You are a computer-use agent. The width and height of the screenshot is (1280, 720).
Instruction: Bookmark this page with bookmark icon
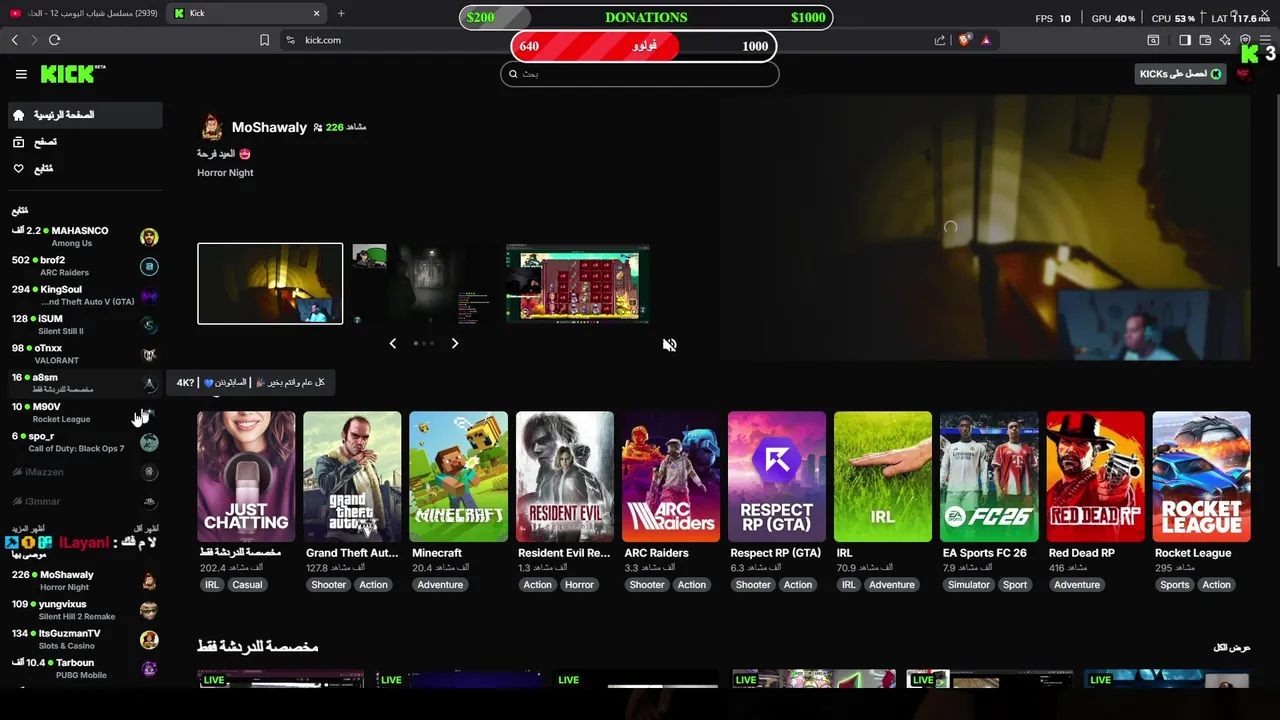point(264,40)
